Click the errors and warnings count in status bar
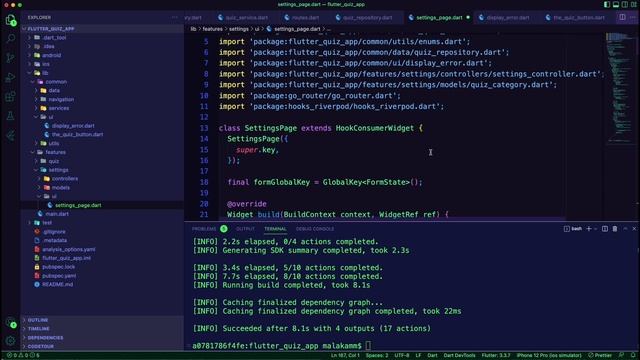Screen dimensions: 640x360 pyautogui.click(x=23, y=356)
